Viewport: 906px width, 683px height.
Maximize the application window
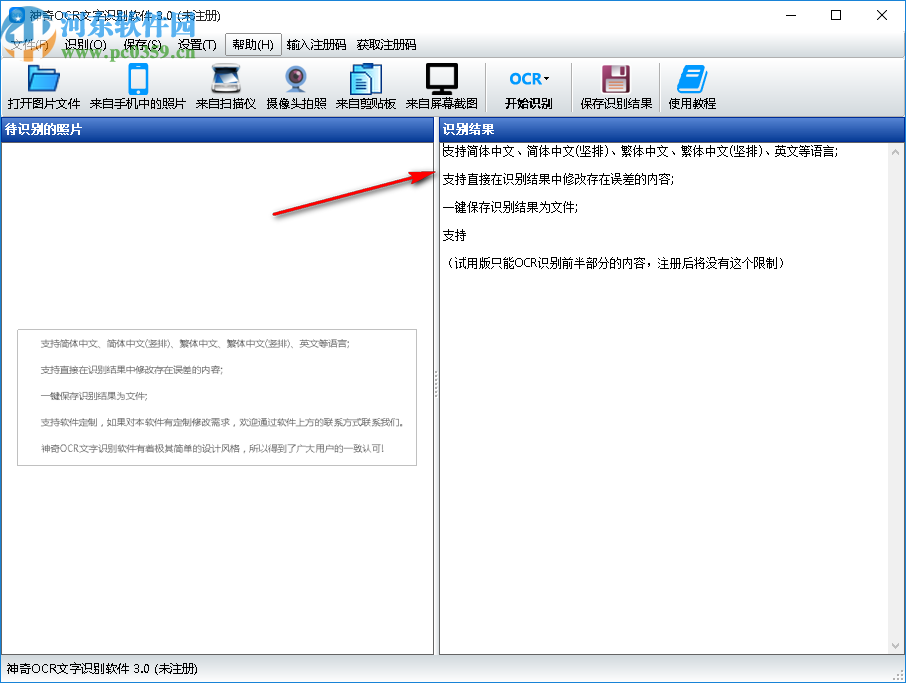pos(836,16)
